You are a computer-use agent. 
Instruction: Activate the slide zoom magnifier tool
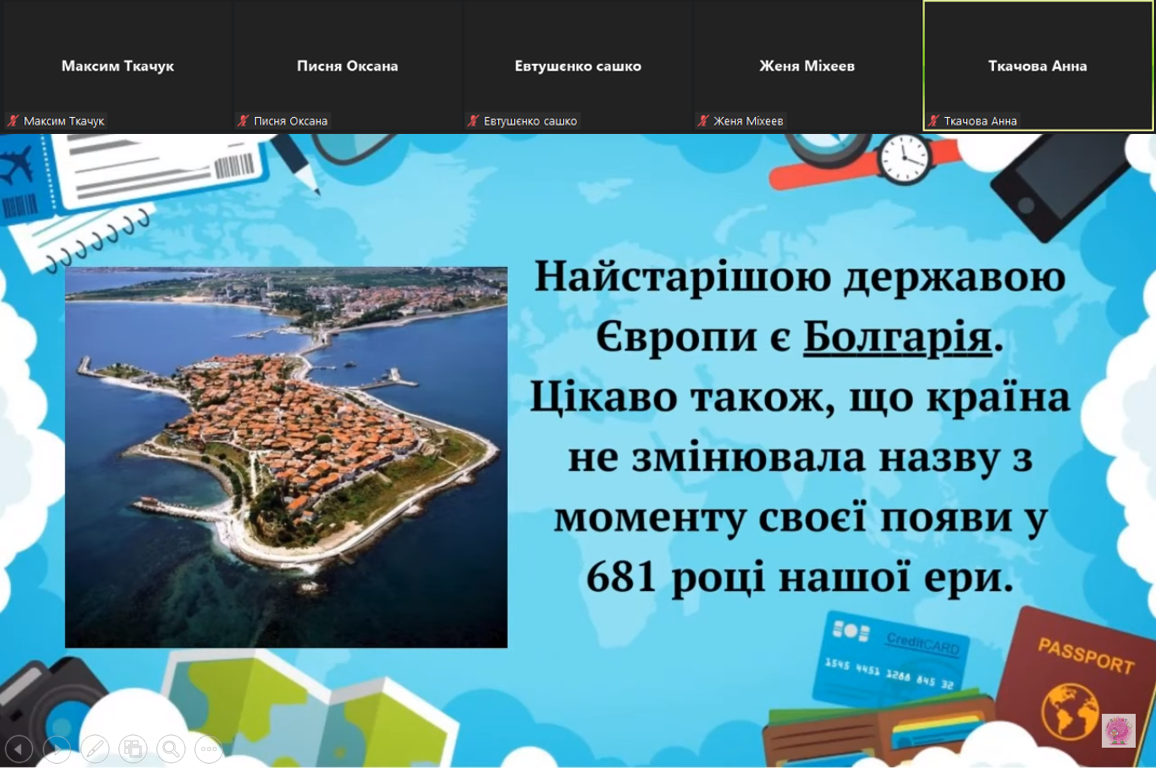click(x=171, y=749)
